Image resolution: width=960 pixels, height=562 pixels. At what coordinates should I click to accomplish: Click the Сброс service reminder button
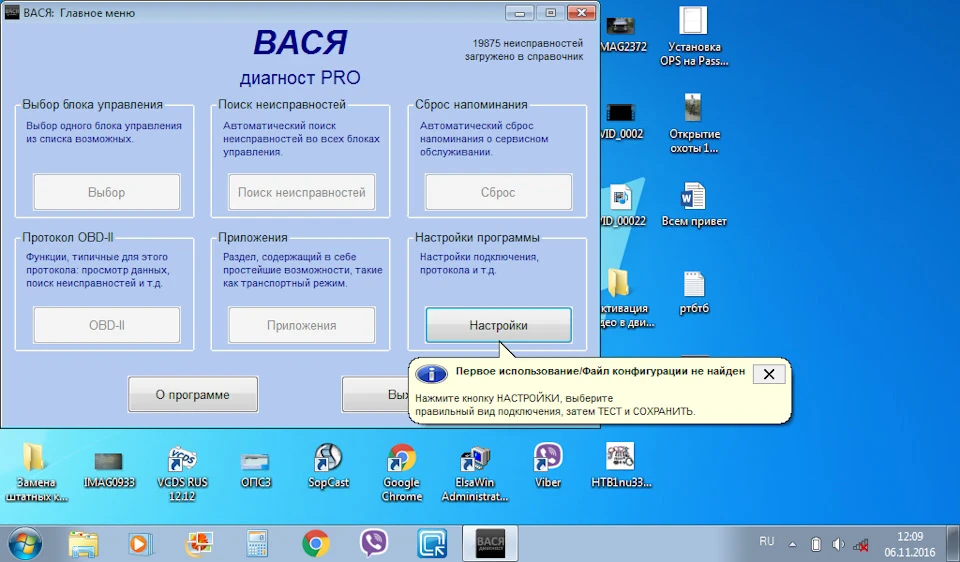click(498, 192)
